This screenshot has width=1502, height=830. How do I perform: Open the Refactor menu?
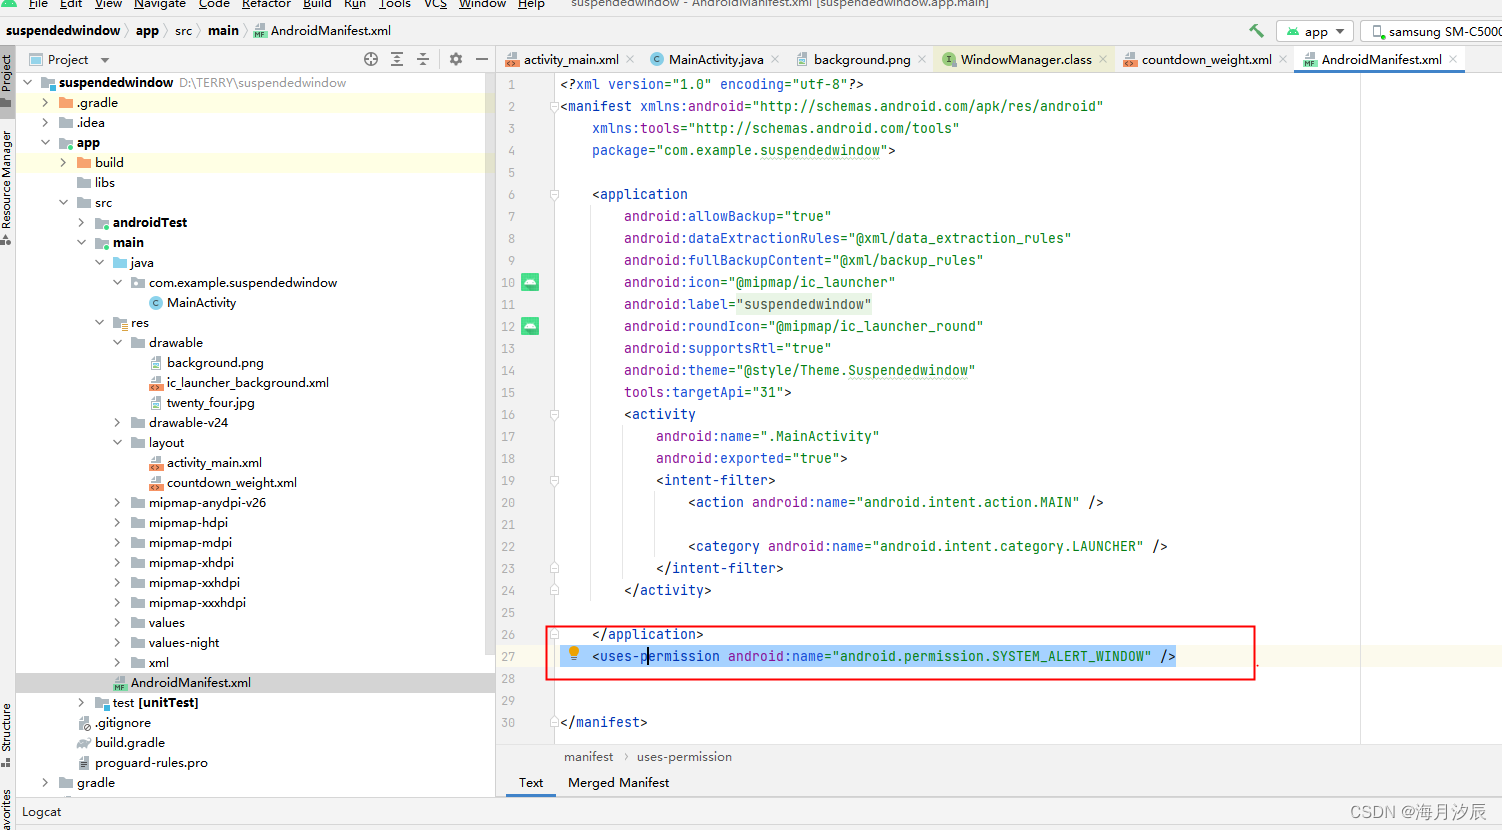(x=266, y=4)
